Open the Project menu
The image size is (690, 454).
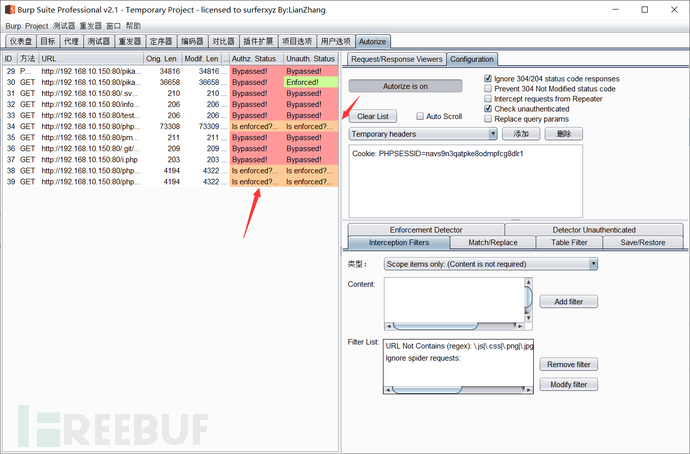coord(36,26)
